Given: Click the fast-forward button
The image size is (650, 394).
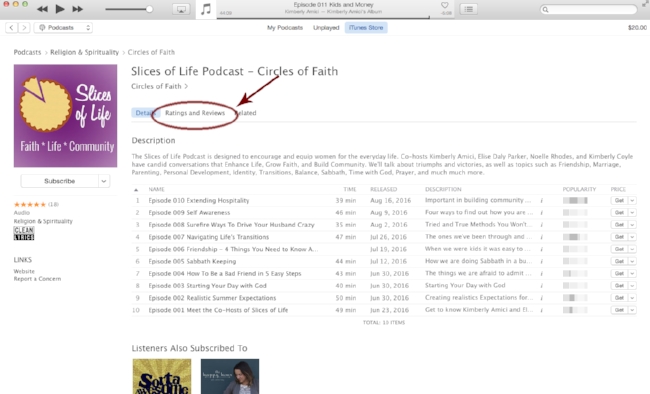Looking at the screenshot, I should (x=78, y=9).
